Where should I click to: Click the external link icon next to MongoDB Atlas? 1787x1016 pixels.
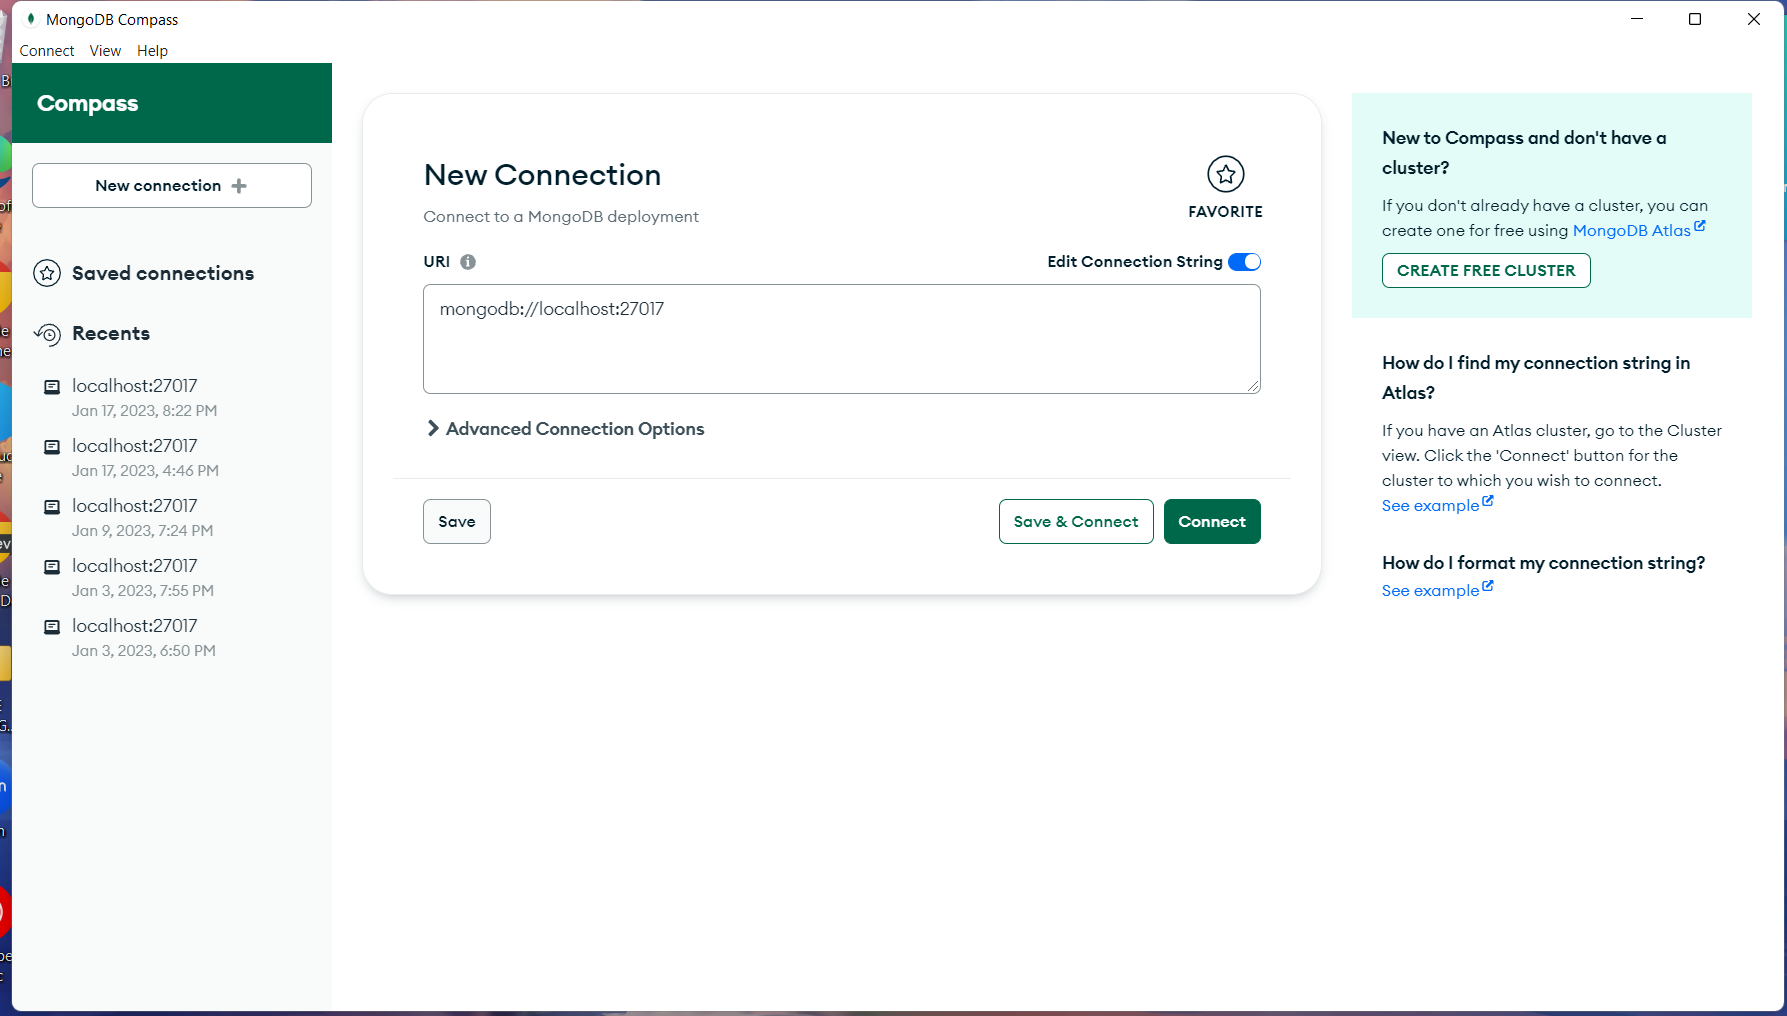(1701, 225)
